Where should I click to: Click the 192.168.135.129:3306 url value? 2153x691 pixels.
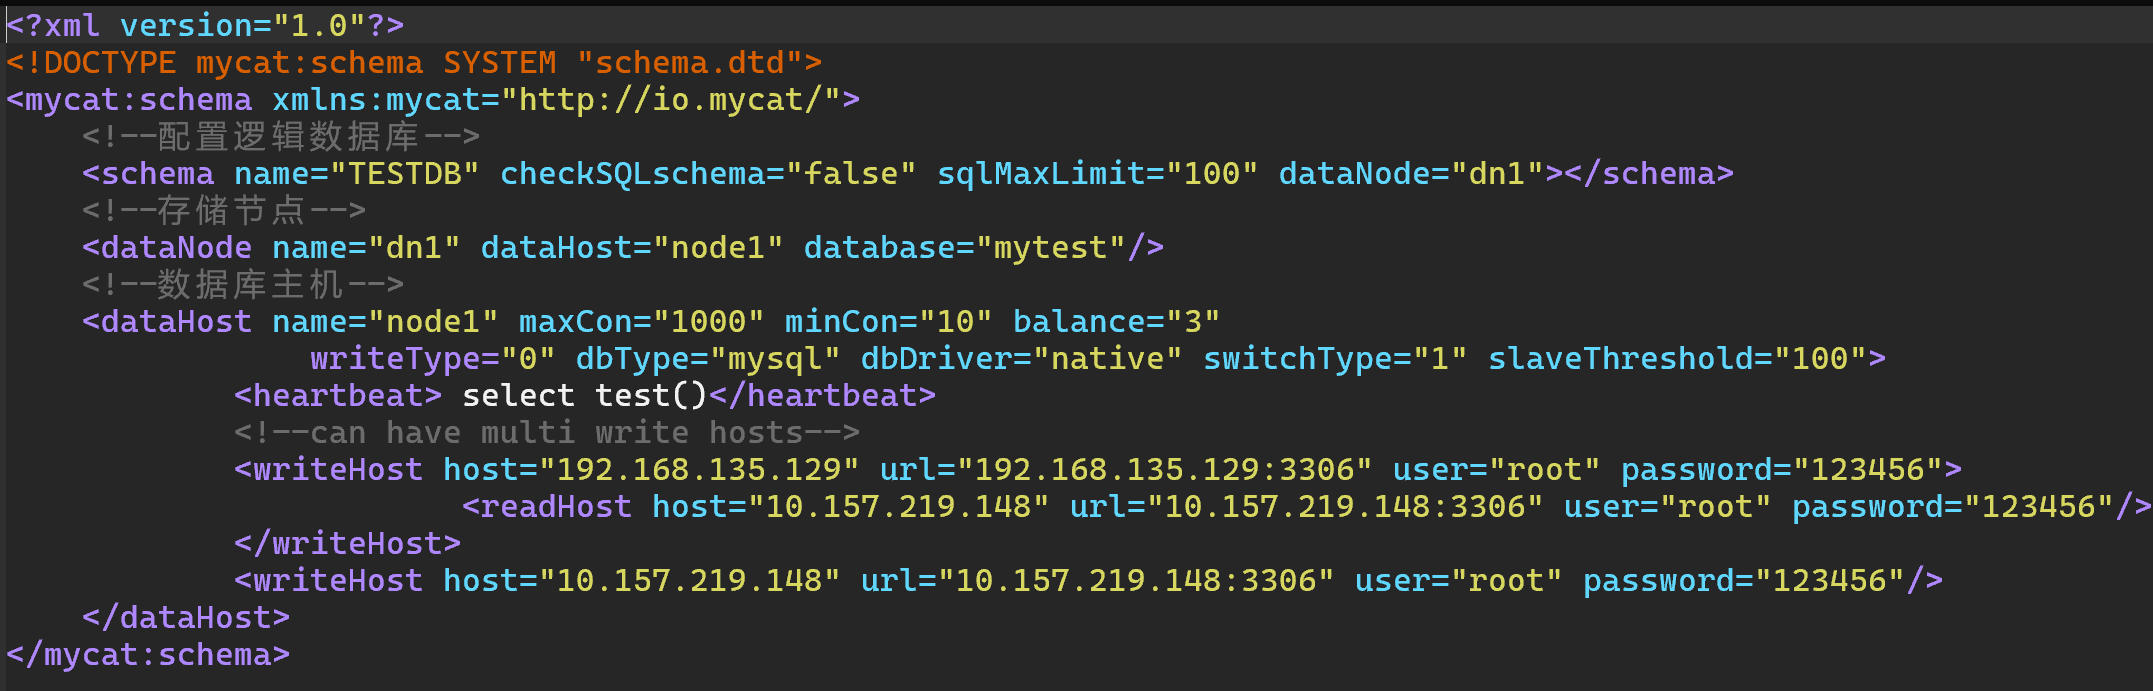tap(1165, 470)
